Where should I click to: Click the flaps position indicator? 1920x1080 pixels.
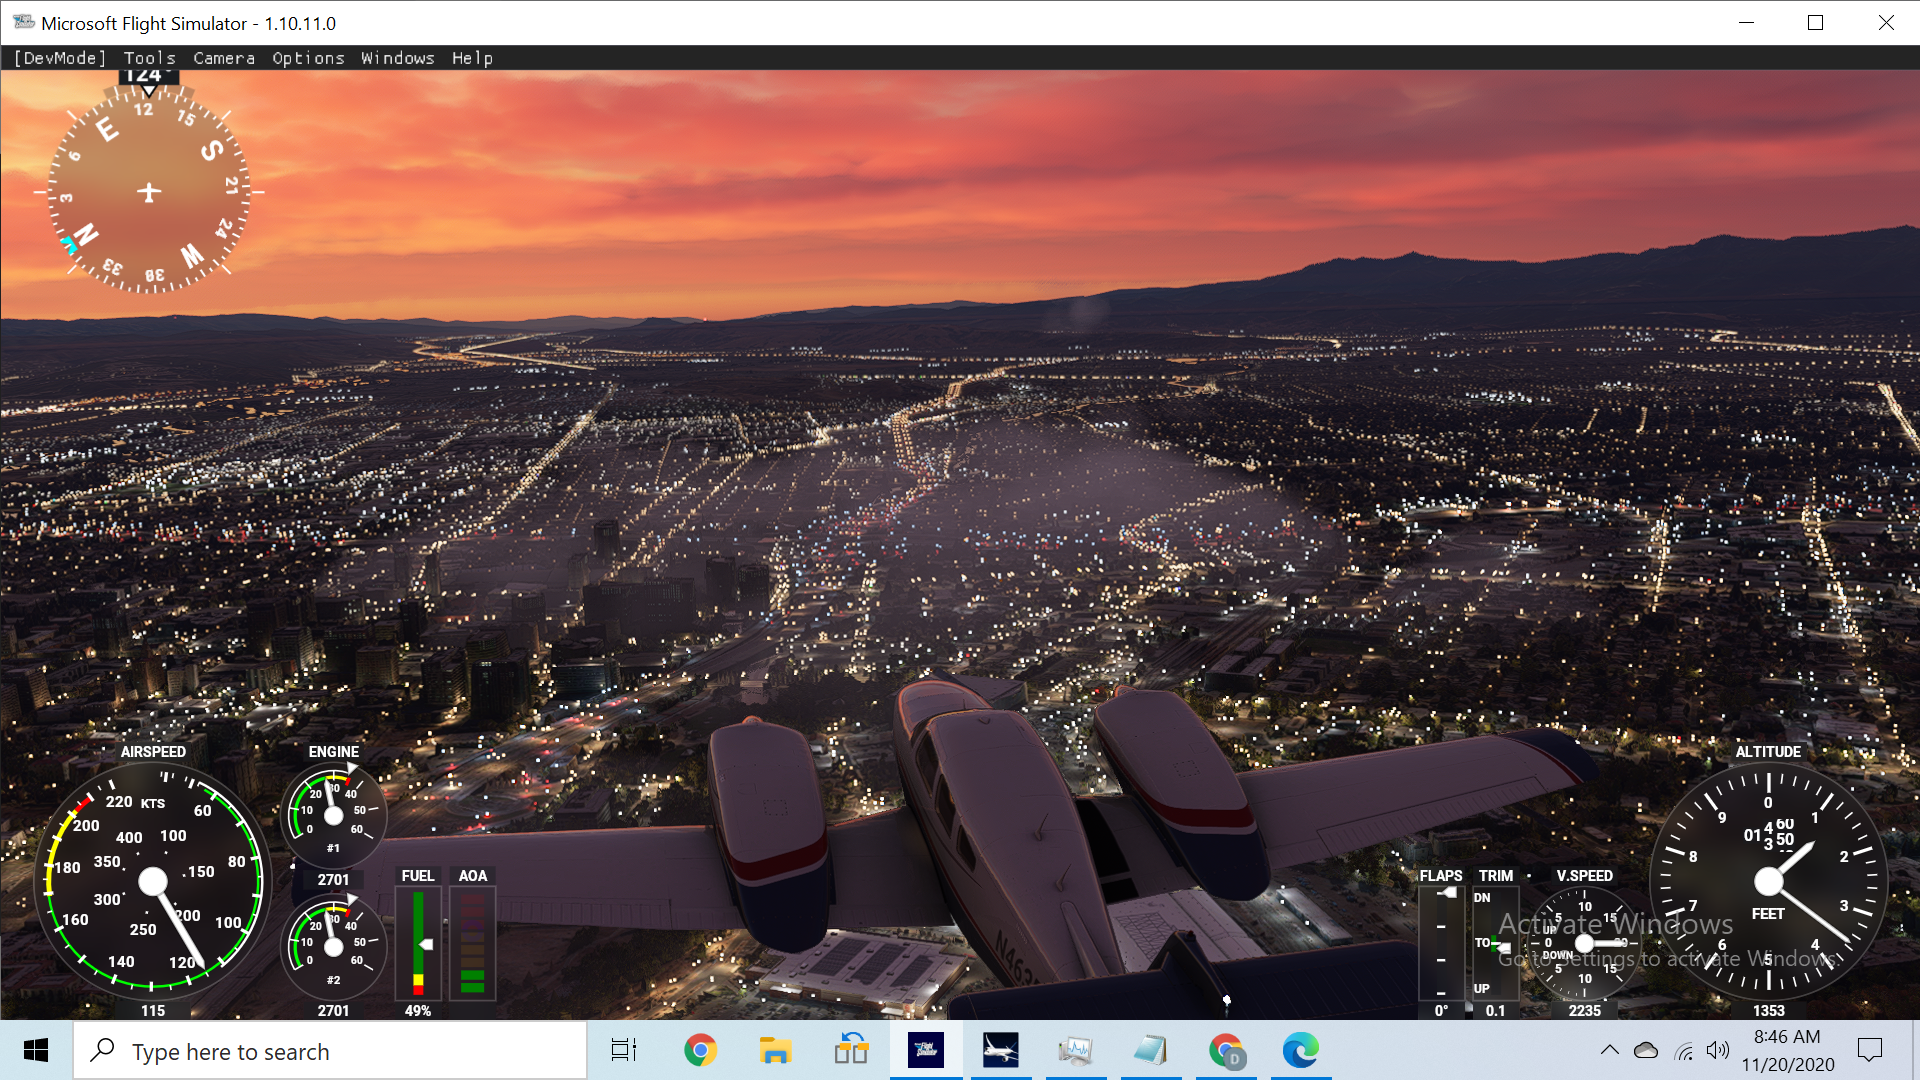1442,942
